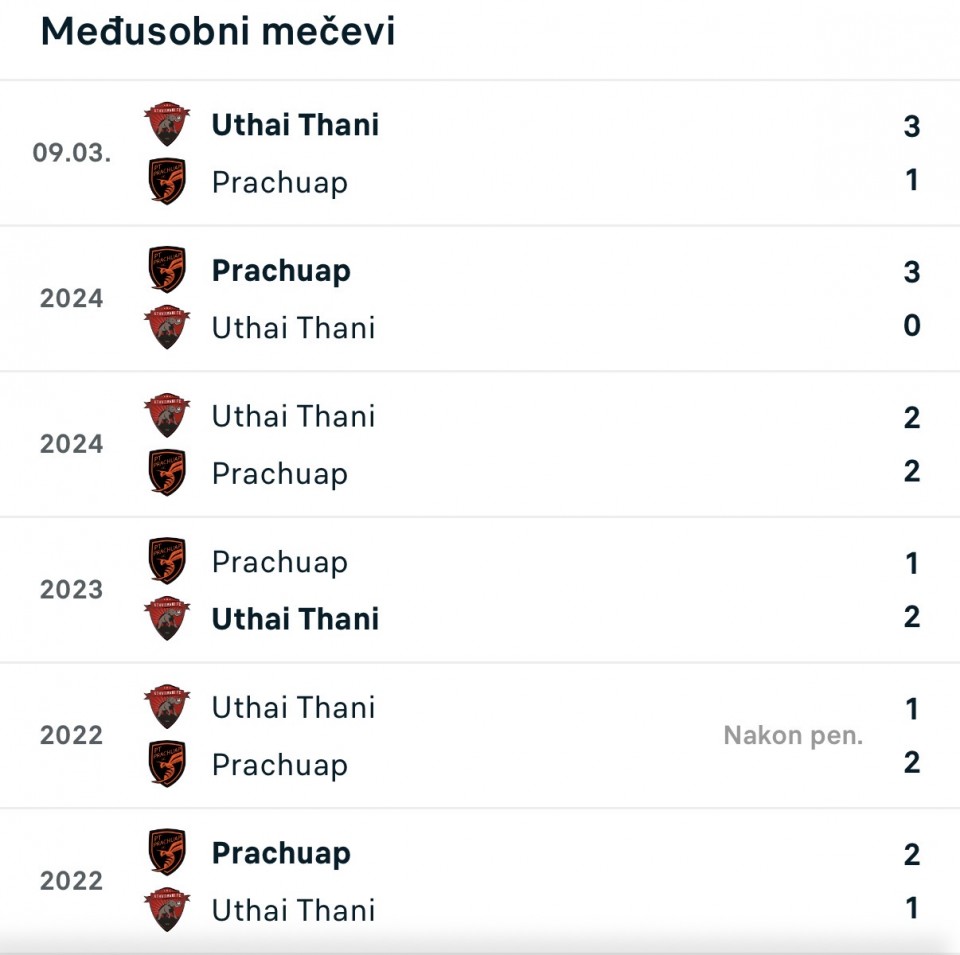Select the 2023 match year label
This screenshot has width=960, height=955.
point(72,590)
